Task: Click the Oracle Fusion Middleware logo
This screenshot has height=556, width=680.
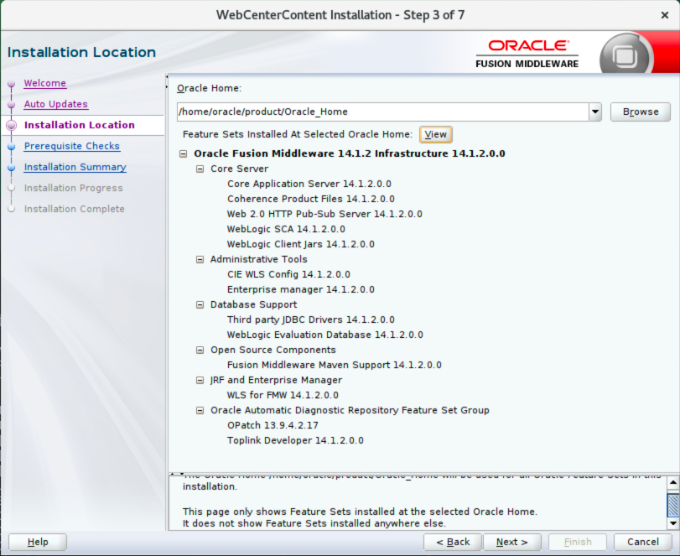Action: (x=527, y=55)
